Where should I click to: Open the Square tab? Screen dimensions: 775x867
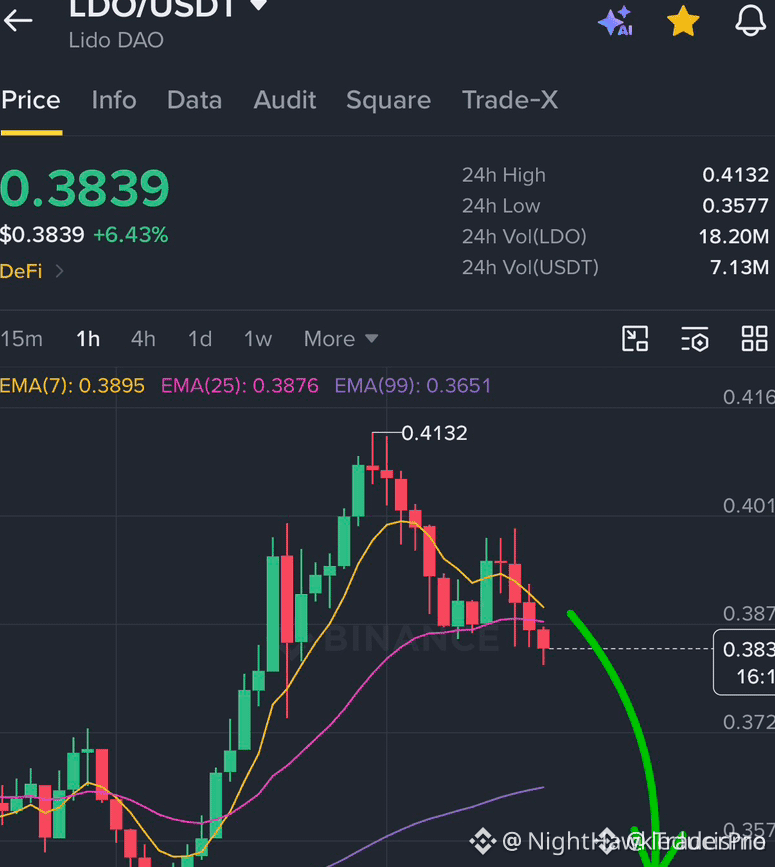(x=389, y=100)
